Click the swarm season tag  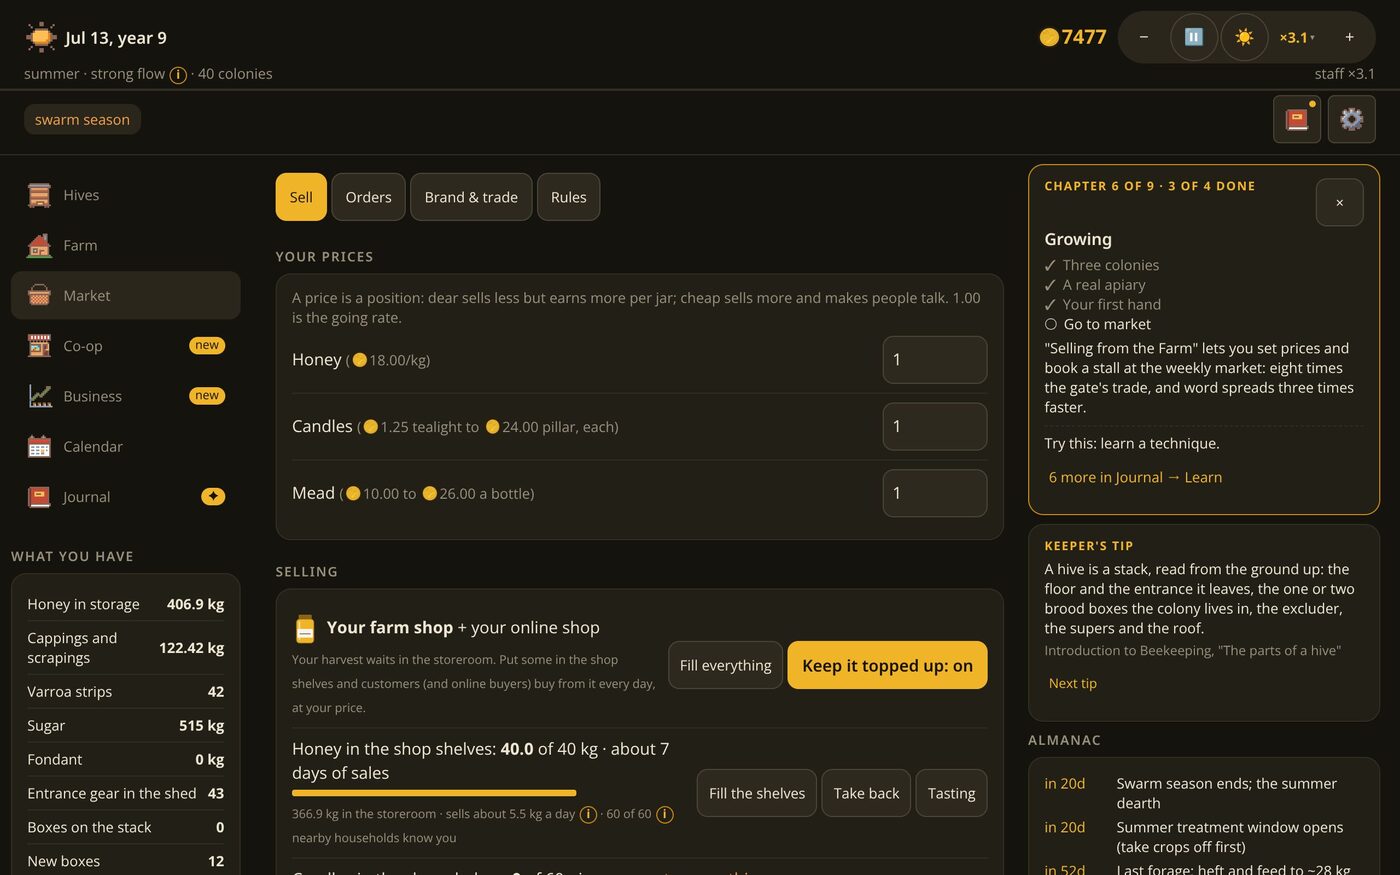click(82, 120)
